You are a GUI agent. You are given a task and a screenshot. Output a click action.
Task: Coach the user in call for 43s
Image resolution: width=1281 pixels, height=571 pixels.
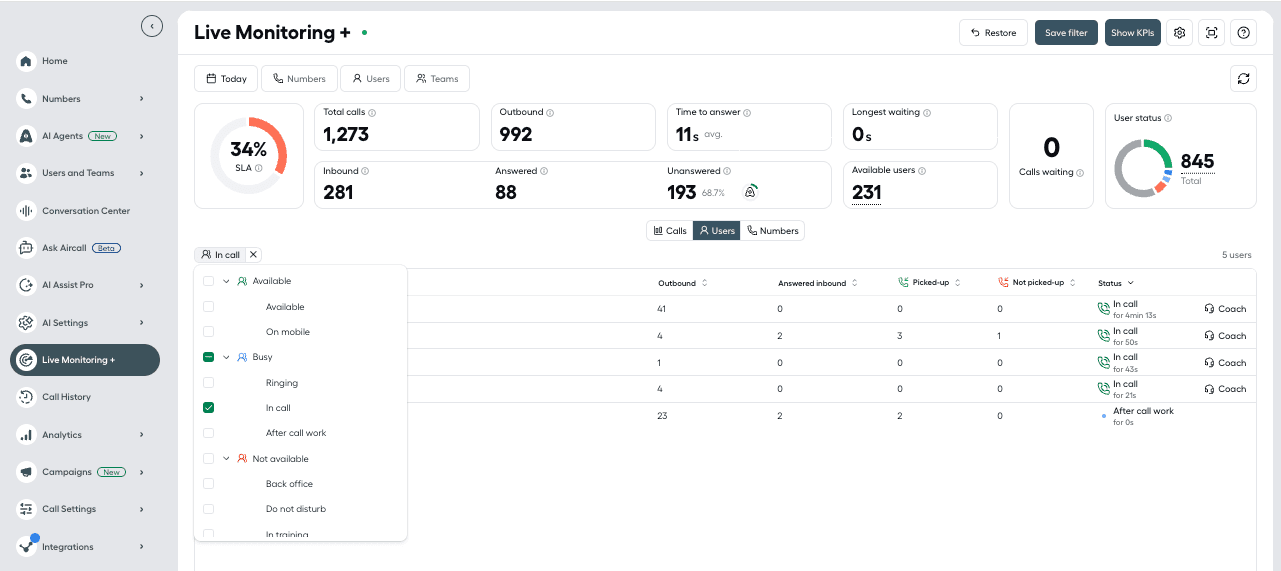[x=1225, y=363]
